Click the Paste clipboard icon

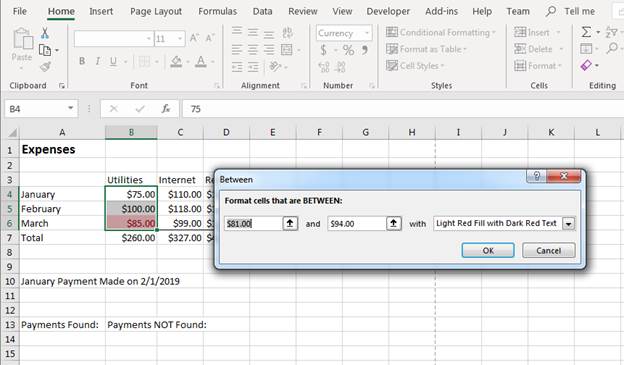click(22, 39)
